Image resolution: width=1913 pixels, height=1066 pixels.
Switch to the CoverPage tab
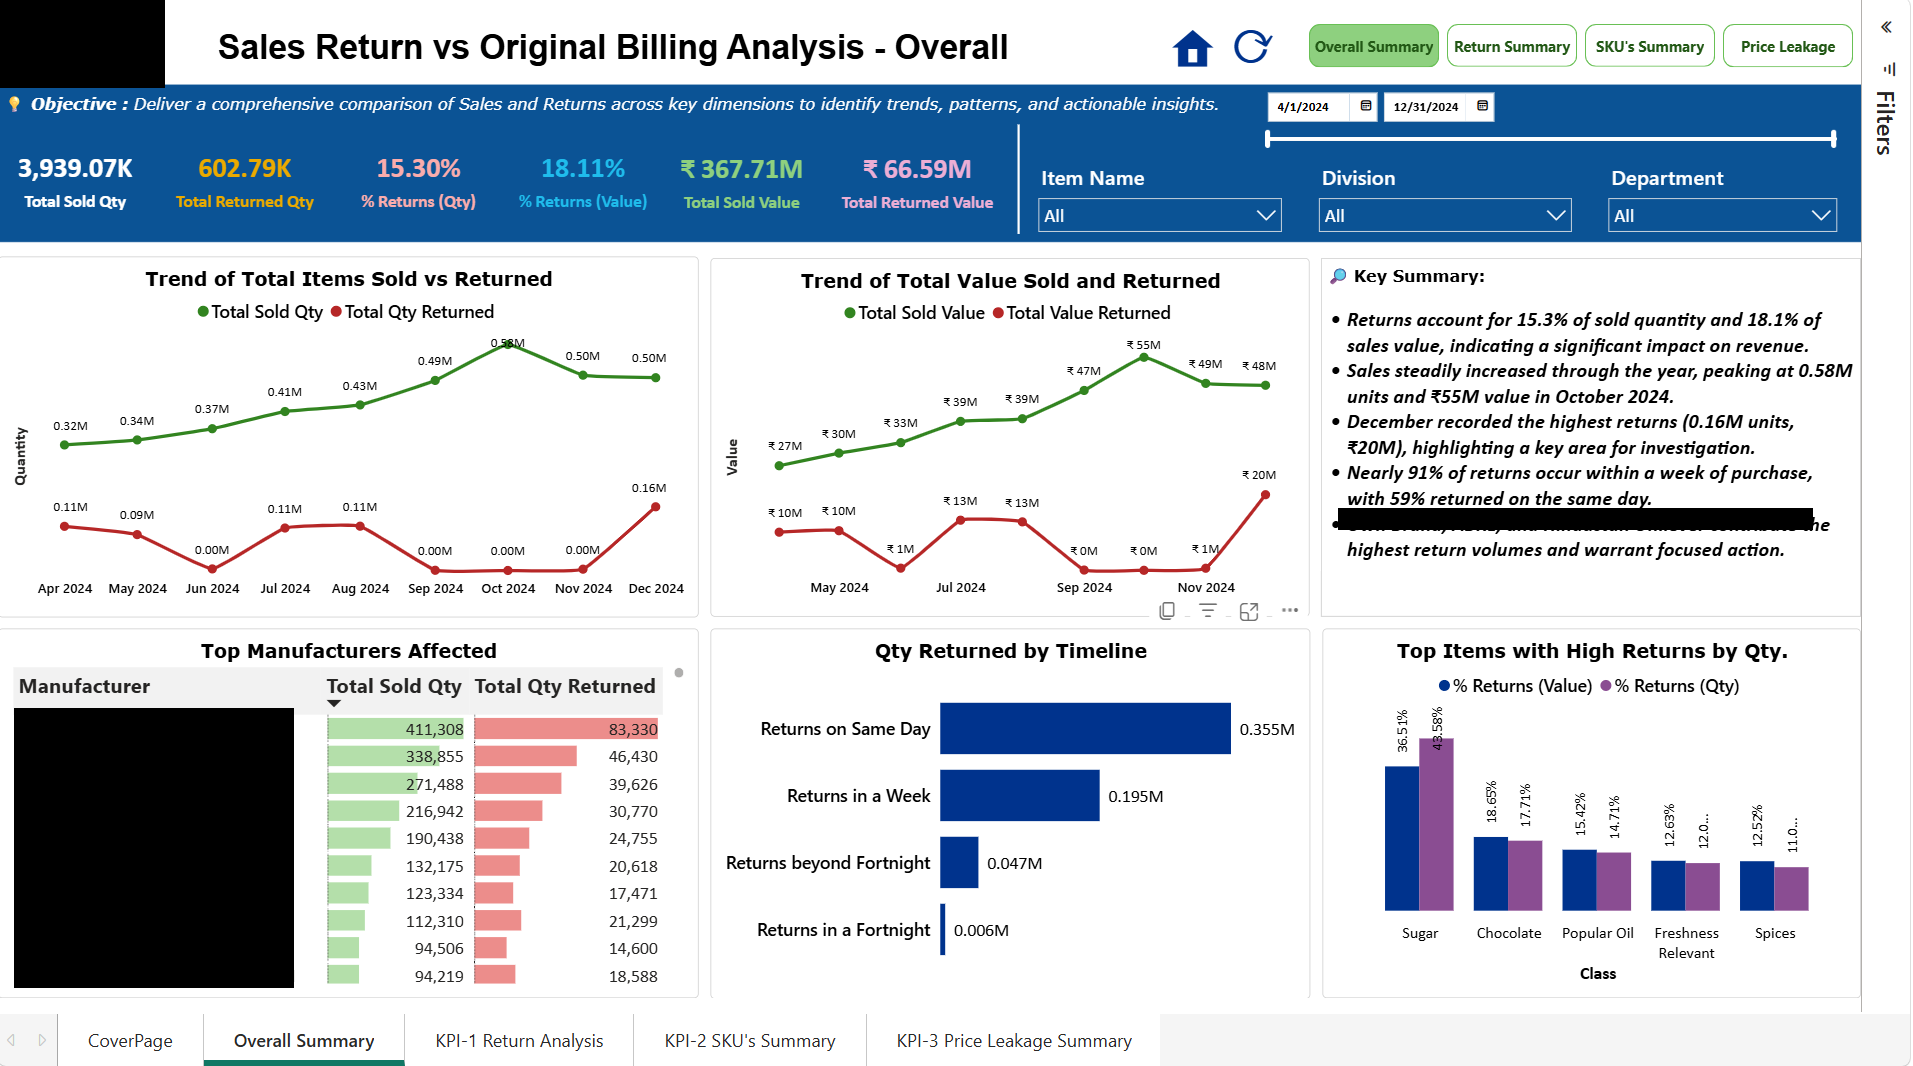[130, 1040]
